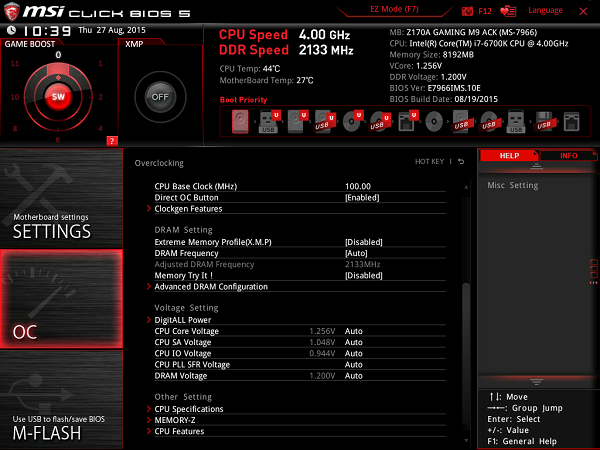The image size is (600, 450).
Task: Click the Overclocking heading
Action: click(159, 163)
